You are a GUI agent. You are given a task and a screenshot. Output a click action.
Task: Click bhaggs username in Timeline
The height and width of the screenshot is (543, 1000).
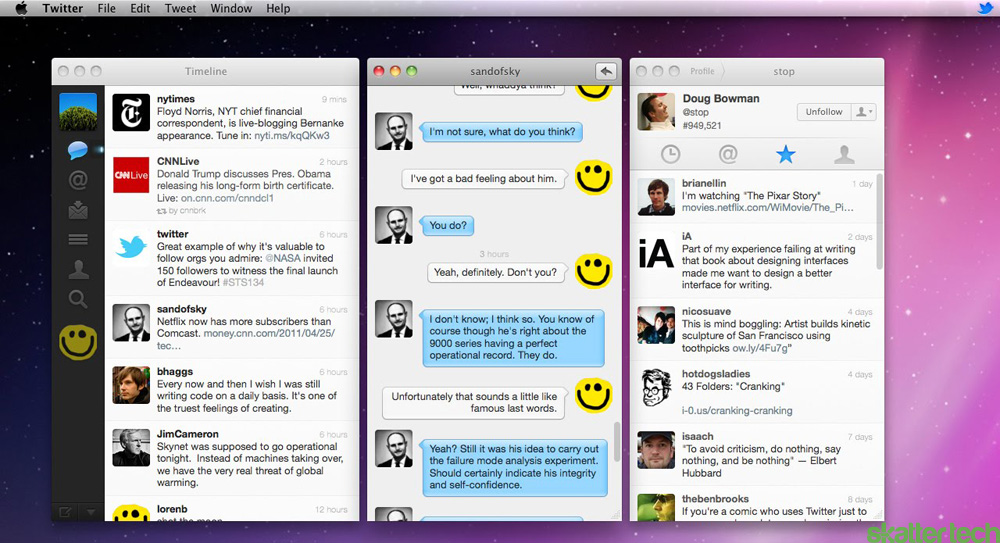[x=175, y=371]
